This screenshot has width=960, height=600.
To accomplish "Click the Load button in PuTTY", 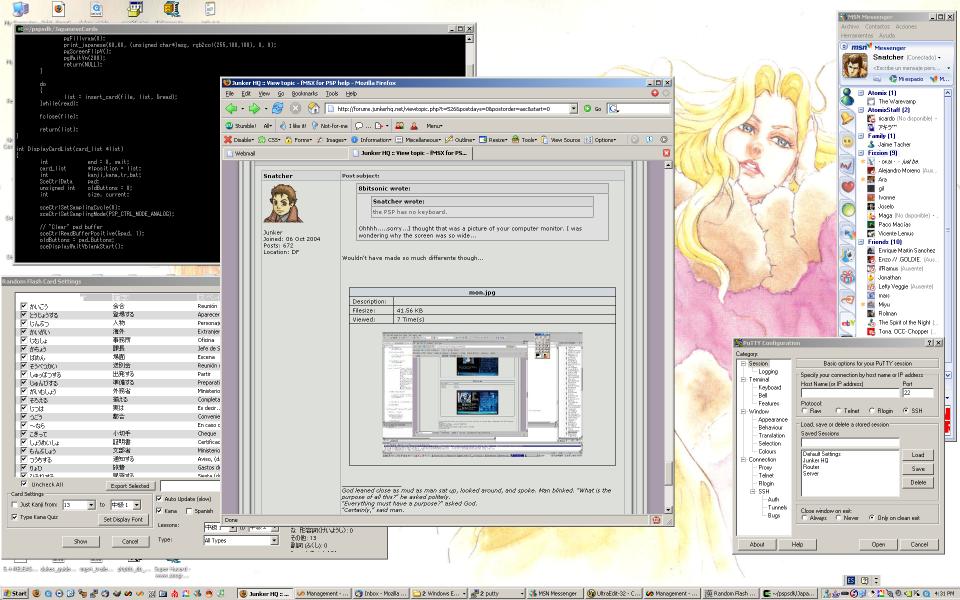I will (917, 455).
